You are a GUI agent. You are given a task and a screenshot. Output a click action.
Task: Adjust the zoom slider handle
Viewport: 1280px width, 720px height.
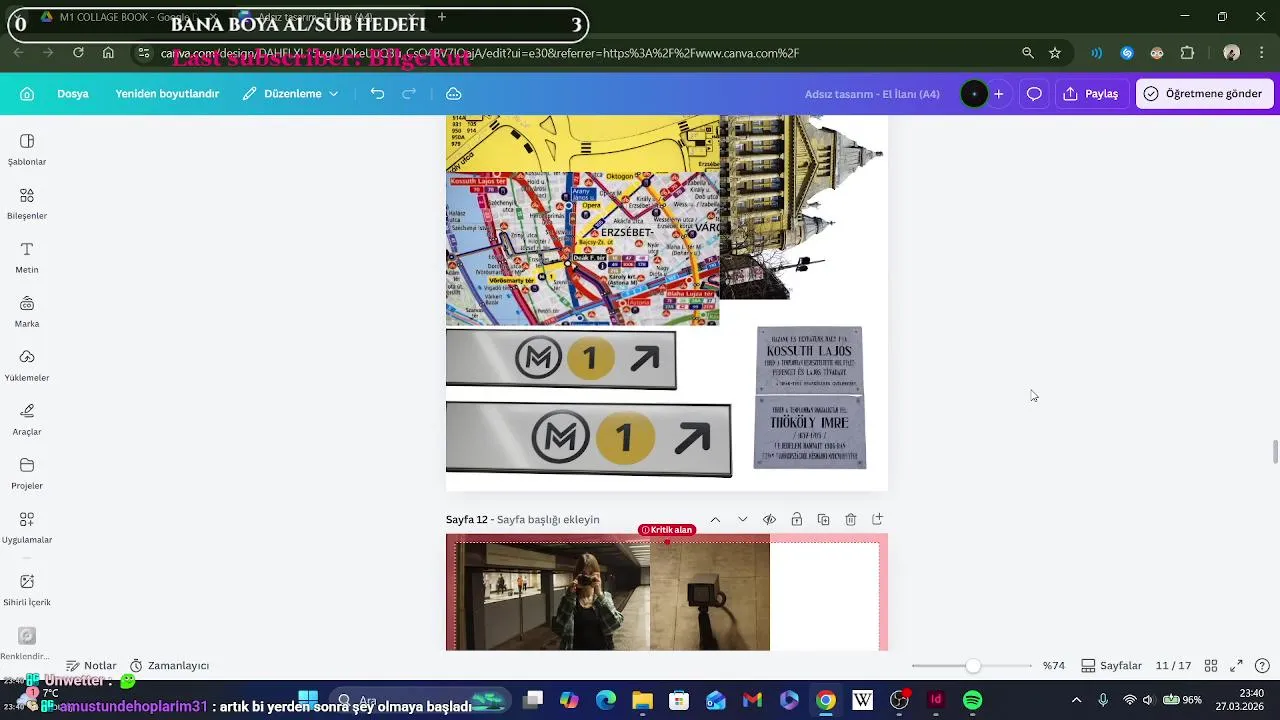(972, 666)
